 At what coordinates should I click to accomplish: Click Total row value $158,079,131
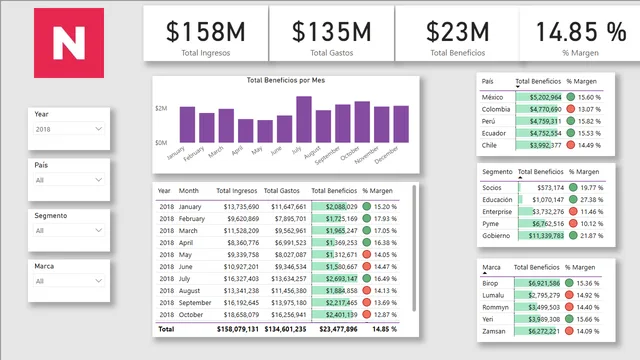pyautogui.click(x=238, y=329)
